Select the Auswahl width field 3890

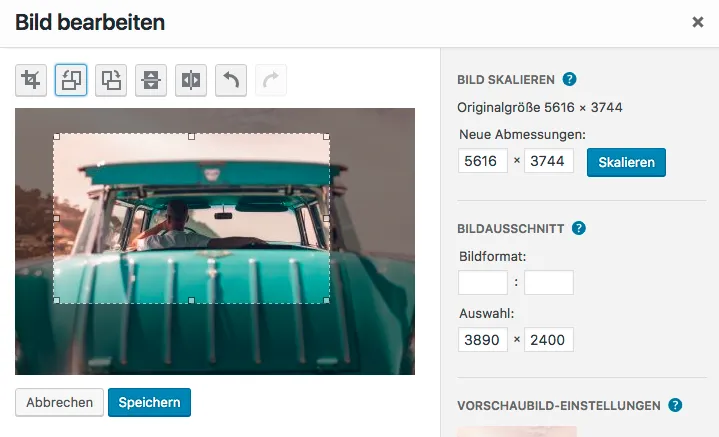(x=483, y=340)
